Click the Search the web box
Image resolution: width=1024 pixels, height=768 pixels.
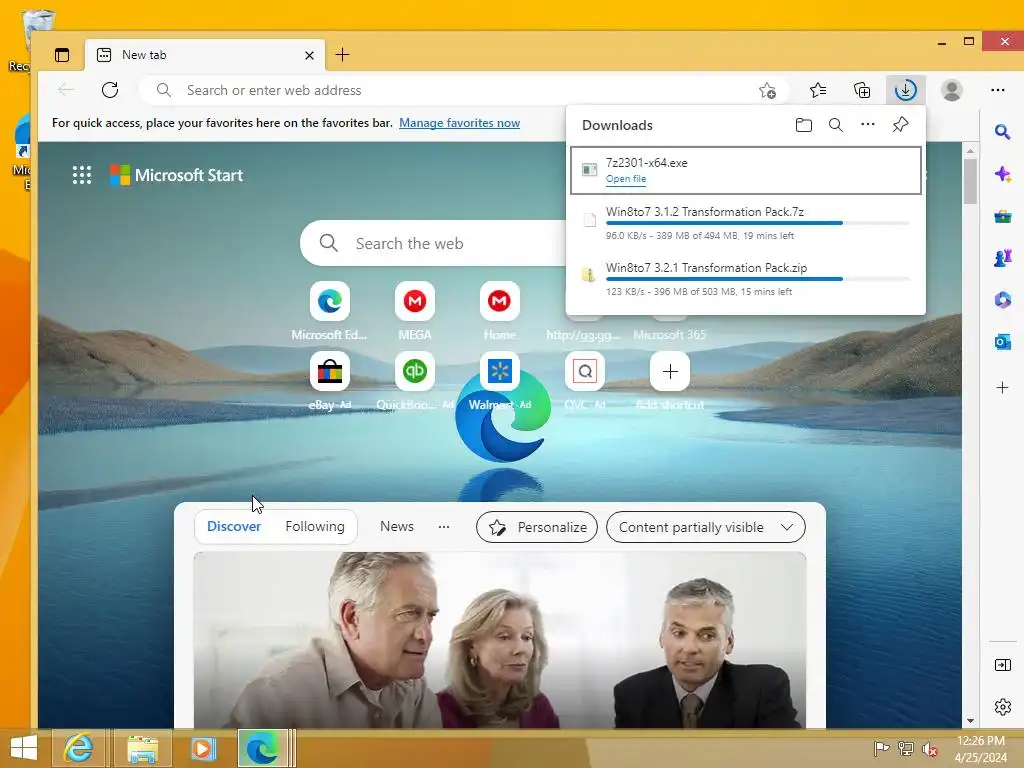click(x=434, y=244)
